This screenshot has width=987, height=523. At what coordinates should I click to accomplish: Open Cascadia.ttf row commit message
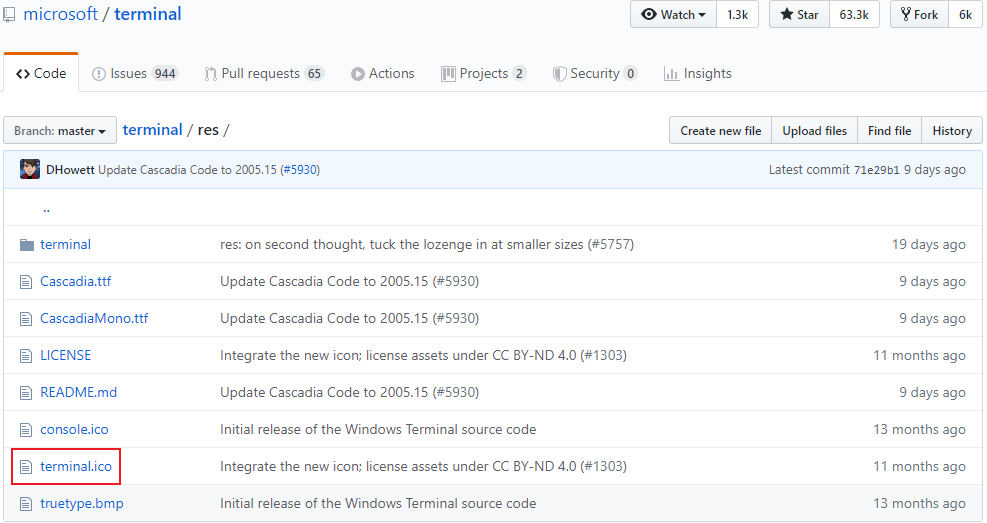(349, 281)
